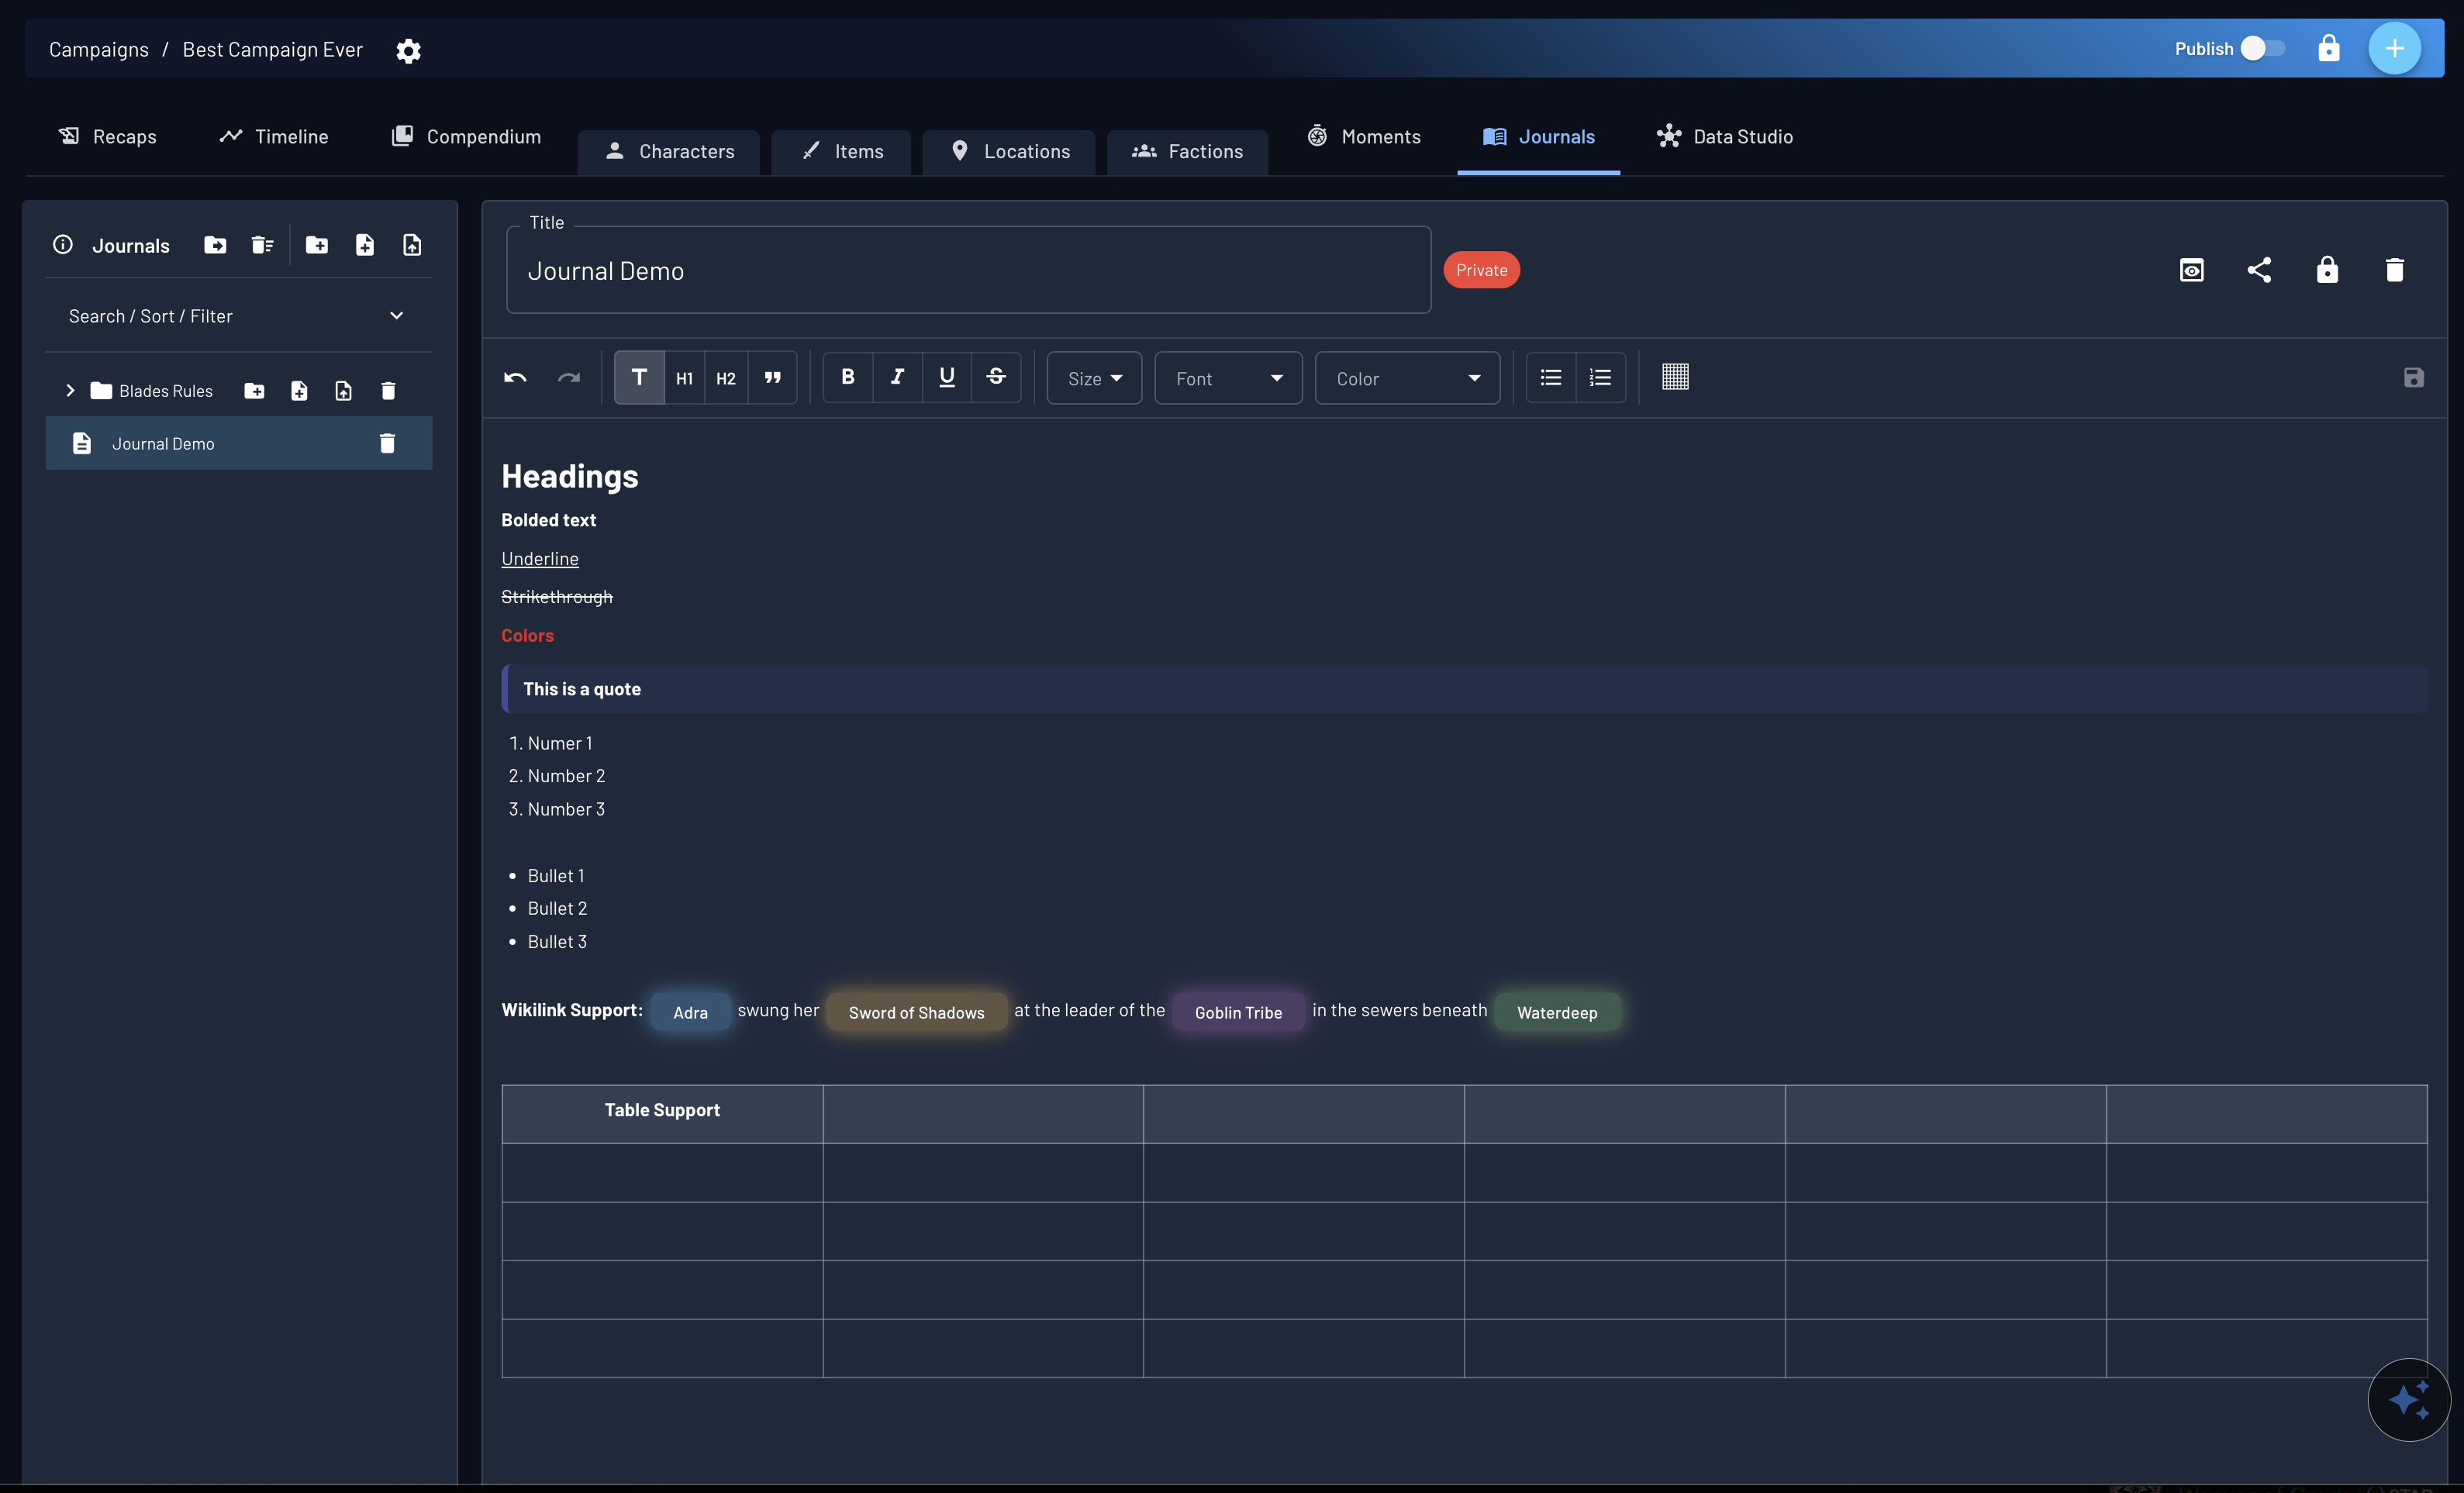Insert a table using the grid icon
This screenshot has height=1493, width=2464.
pyautogui.click(x=1675, y=377)
